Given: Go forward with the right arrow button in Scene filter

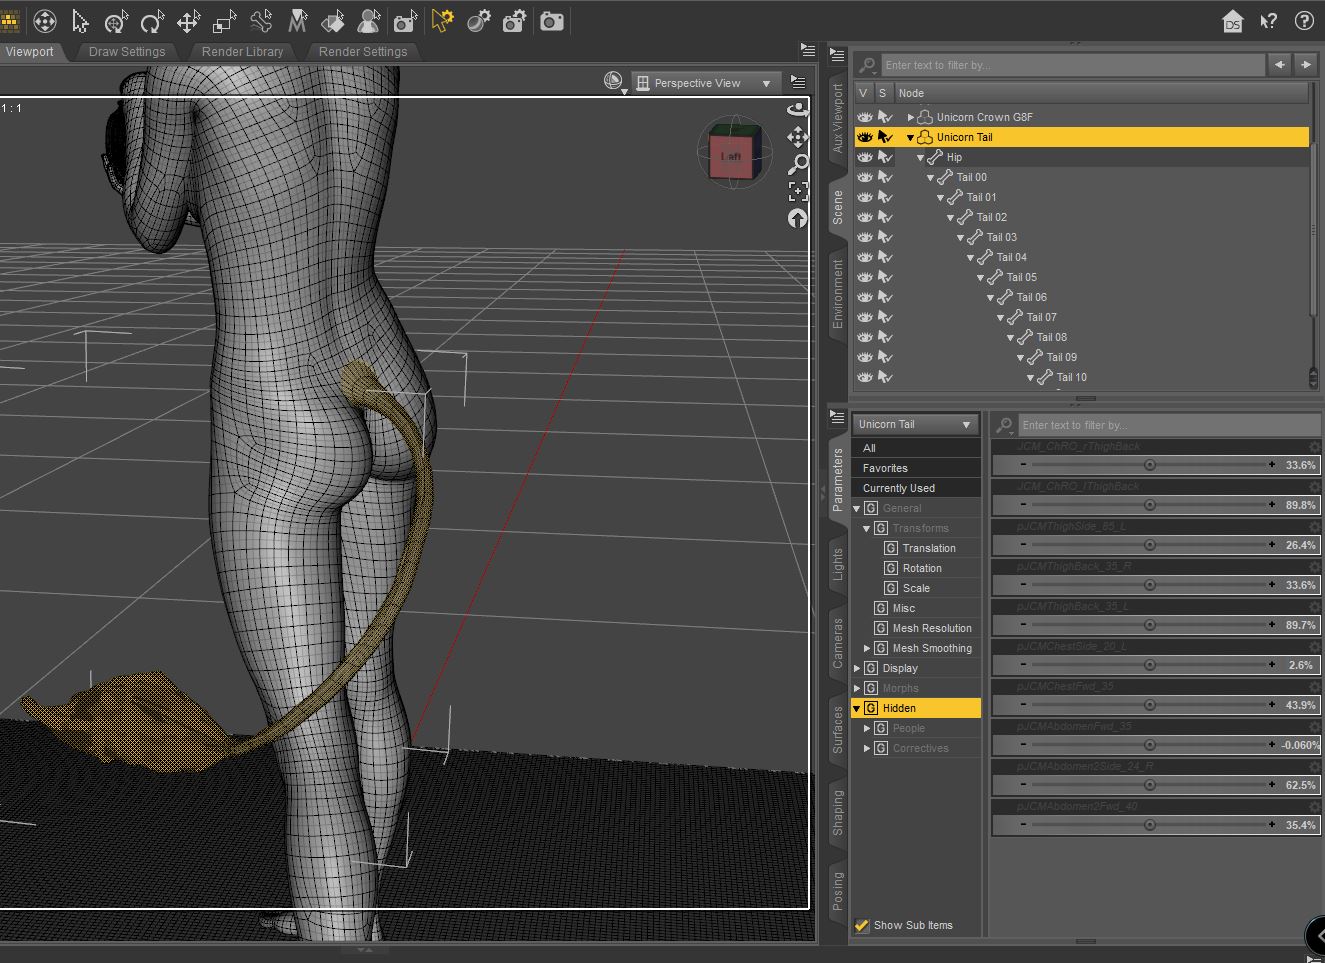Looking at the screenshot, I should (1305, 65).
